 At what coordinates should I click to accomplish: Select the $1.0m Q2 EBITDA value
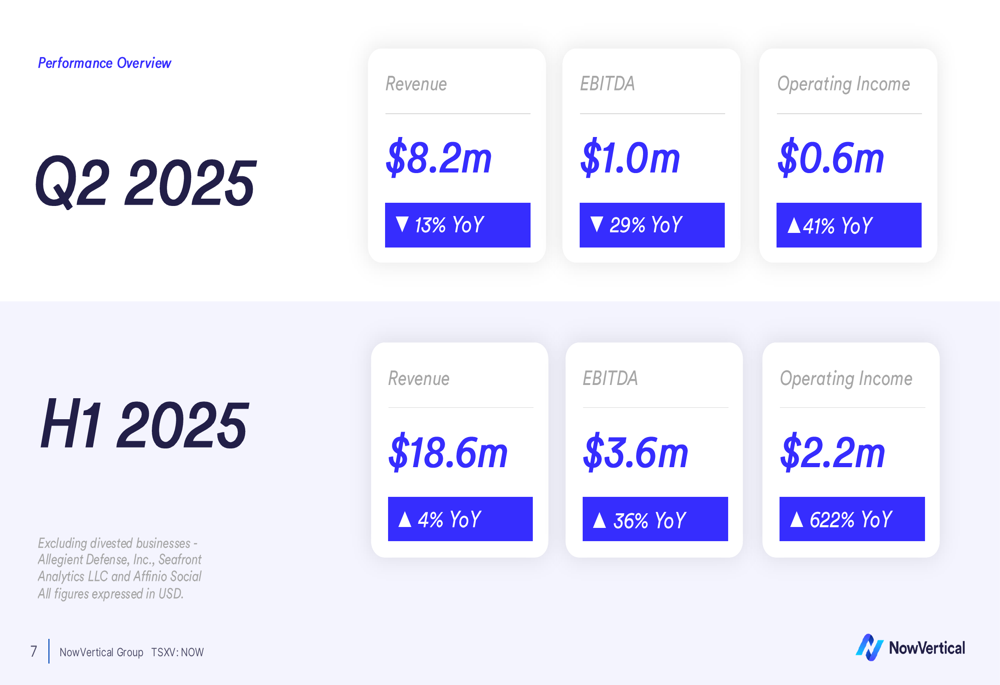pos(630,159)
